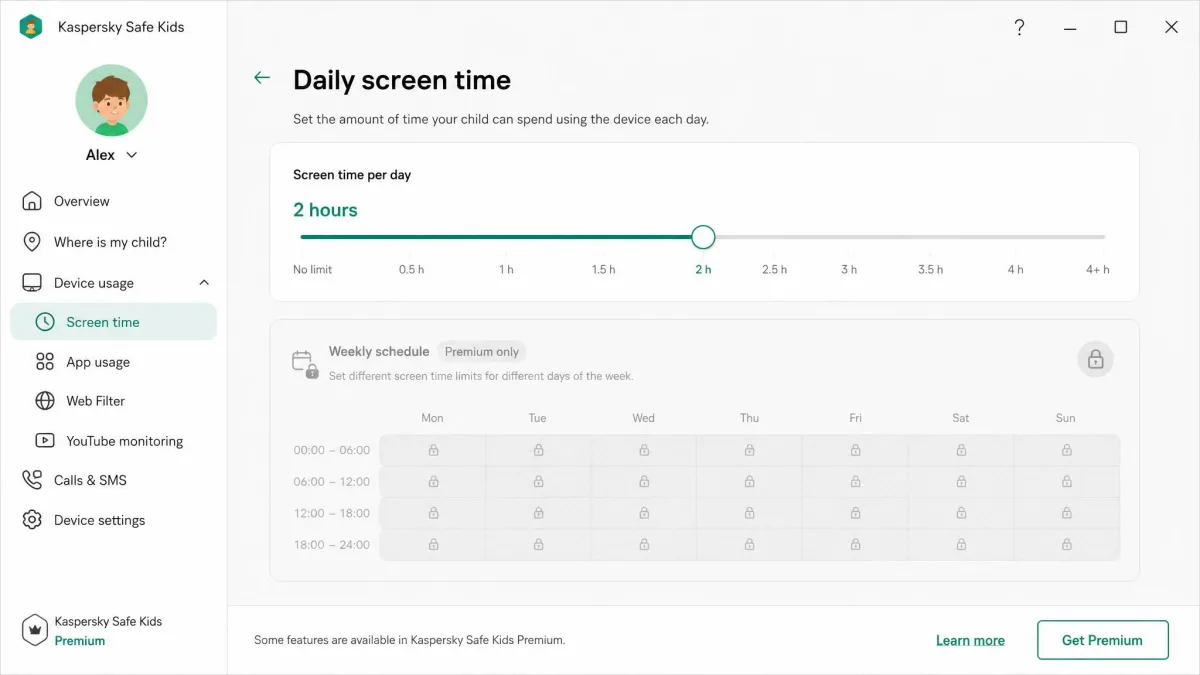This screenshot has width=1200, height=675.
Task: Click the Weekly schedule calendar lock icon
Action: pyautogui.click(x=305, y=363)
